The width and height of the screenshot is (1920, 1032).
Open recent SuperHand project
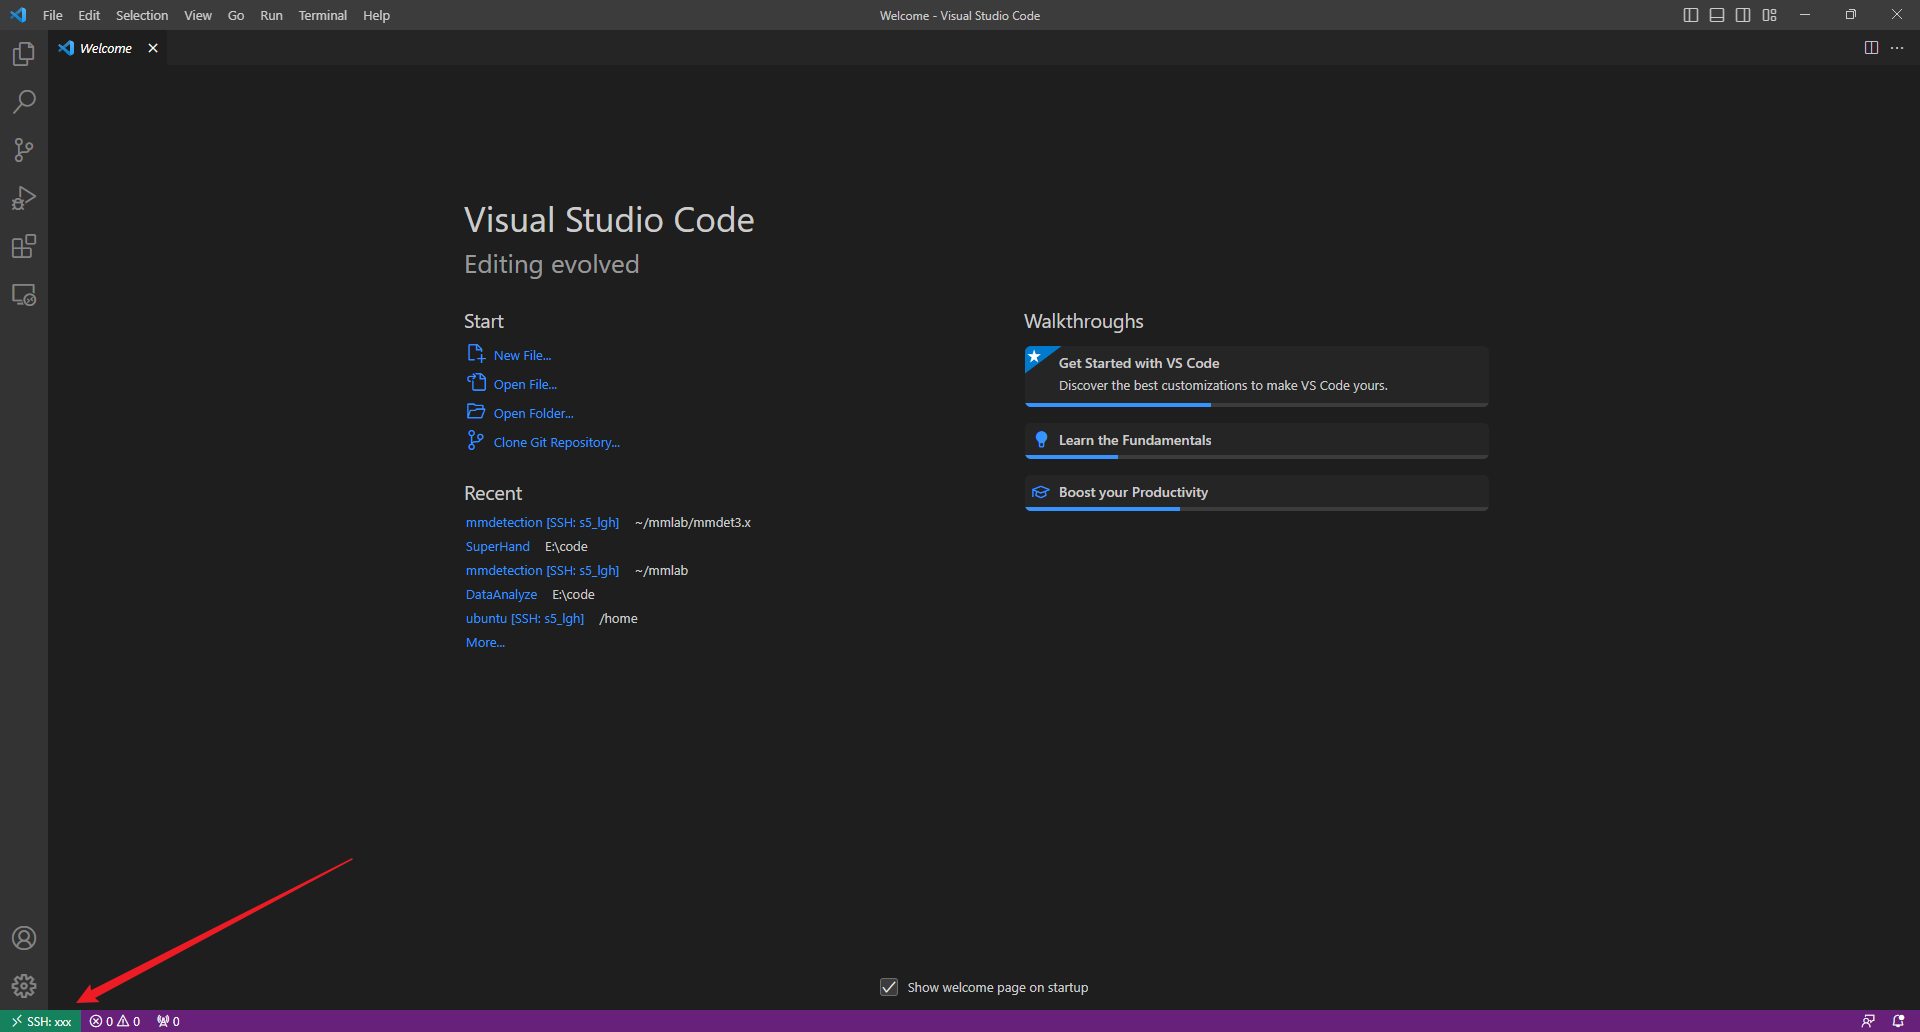(x=497, y=546)
